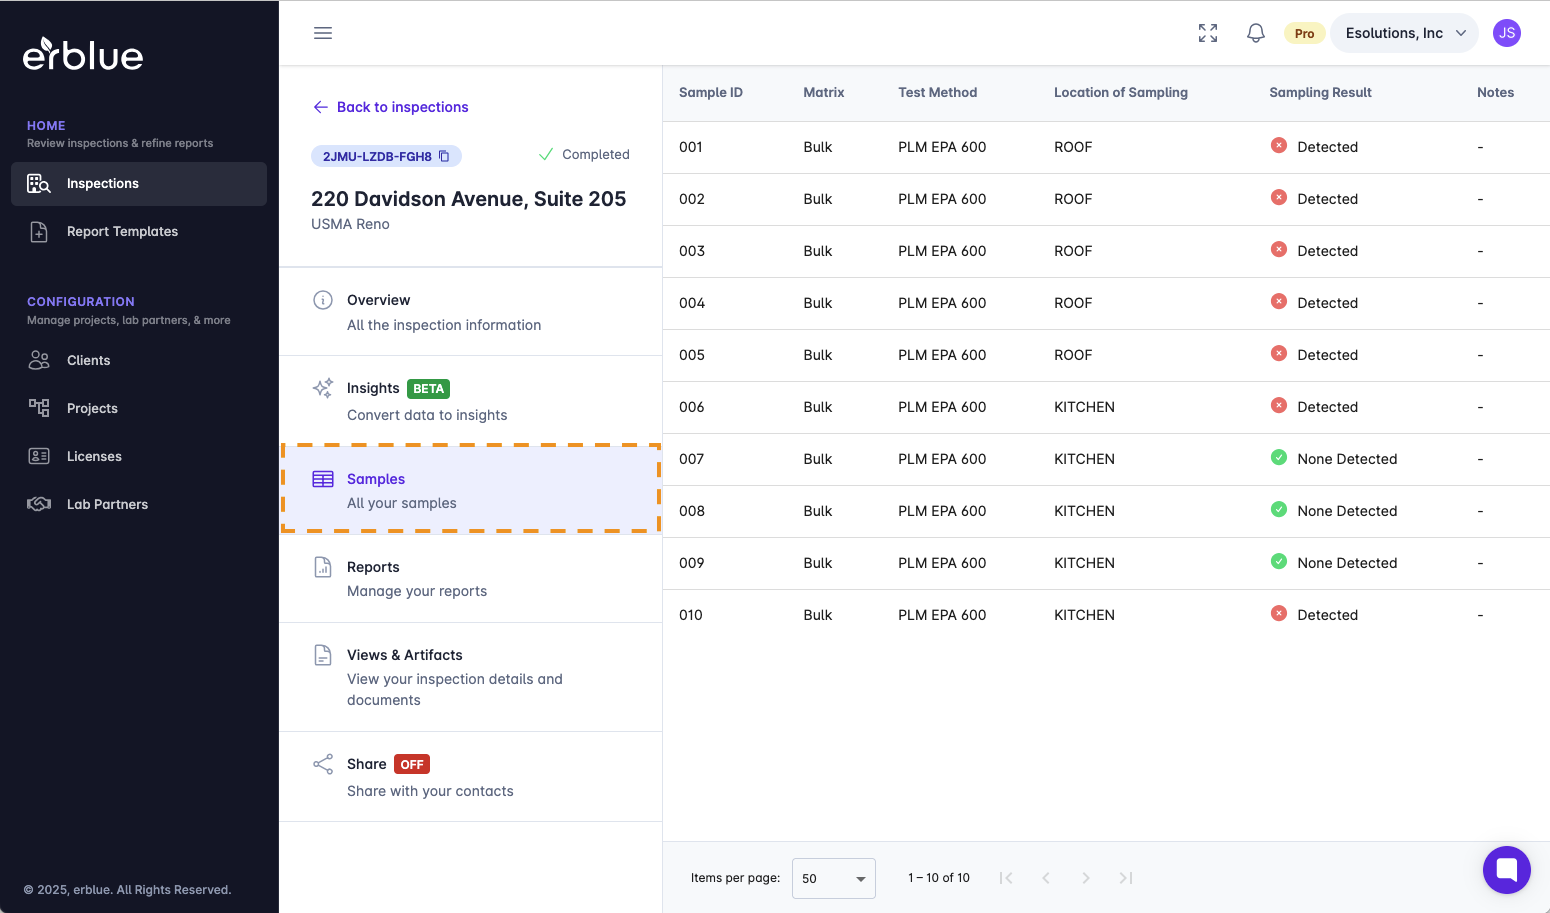Open the items per page dropdown

(833, 878)
